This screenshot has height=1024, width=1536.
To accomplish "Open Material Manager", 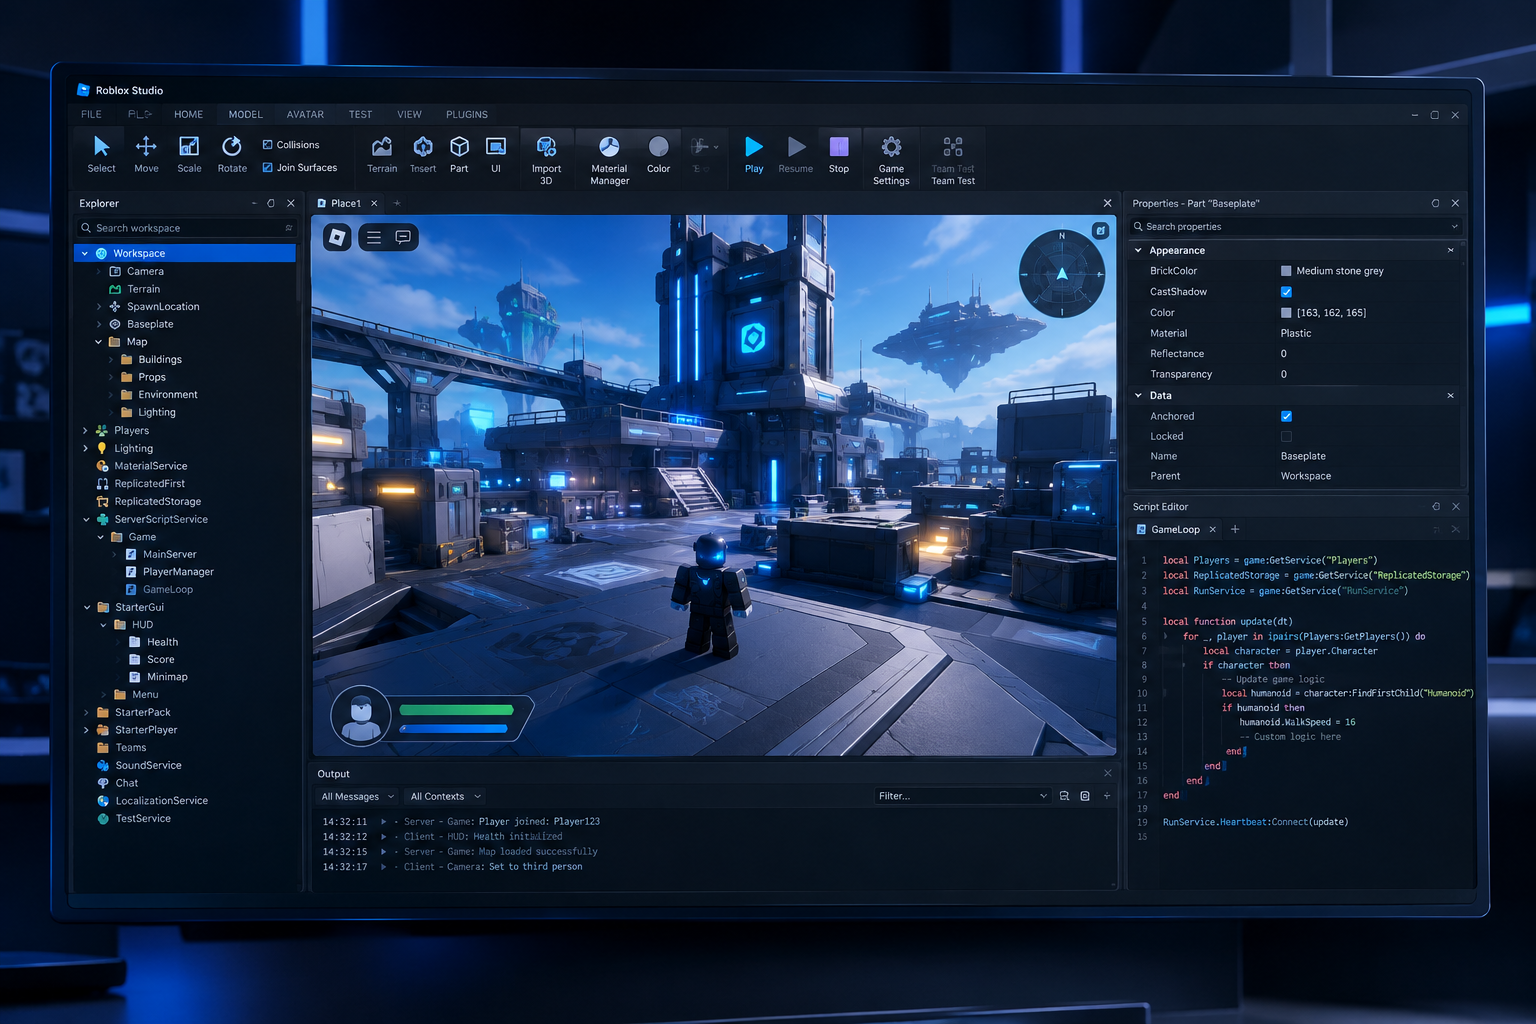I will pyautogui.click(x=609, y=160).
